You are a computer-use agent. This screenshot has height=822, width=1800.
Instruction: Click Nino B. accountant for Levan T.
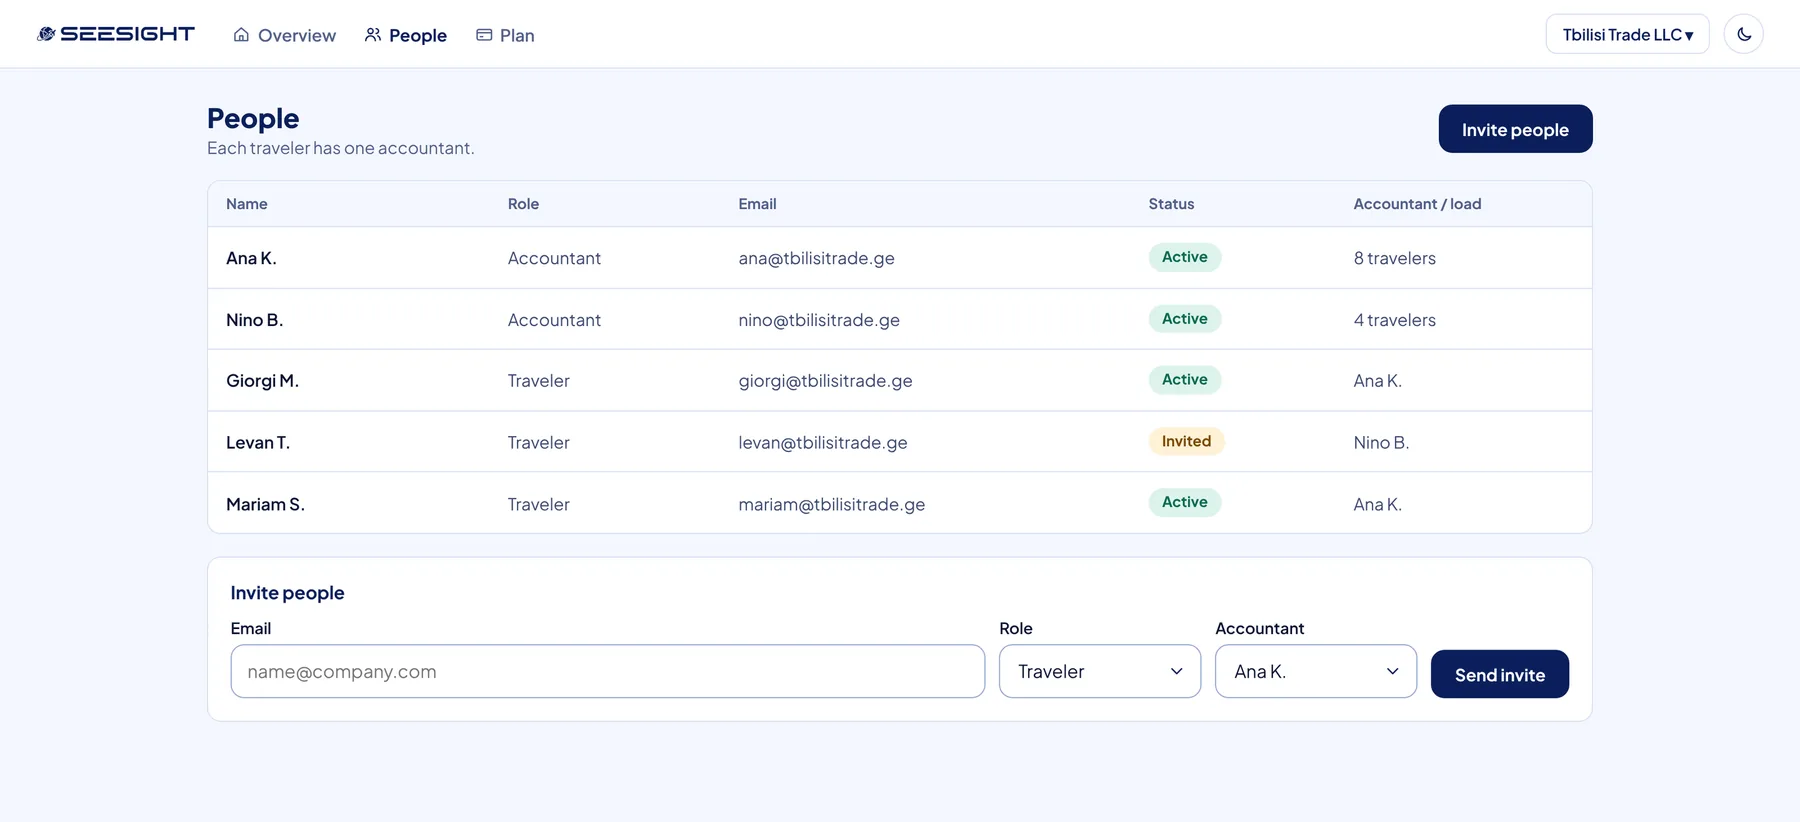point(1381,443)
